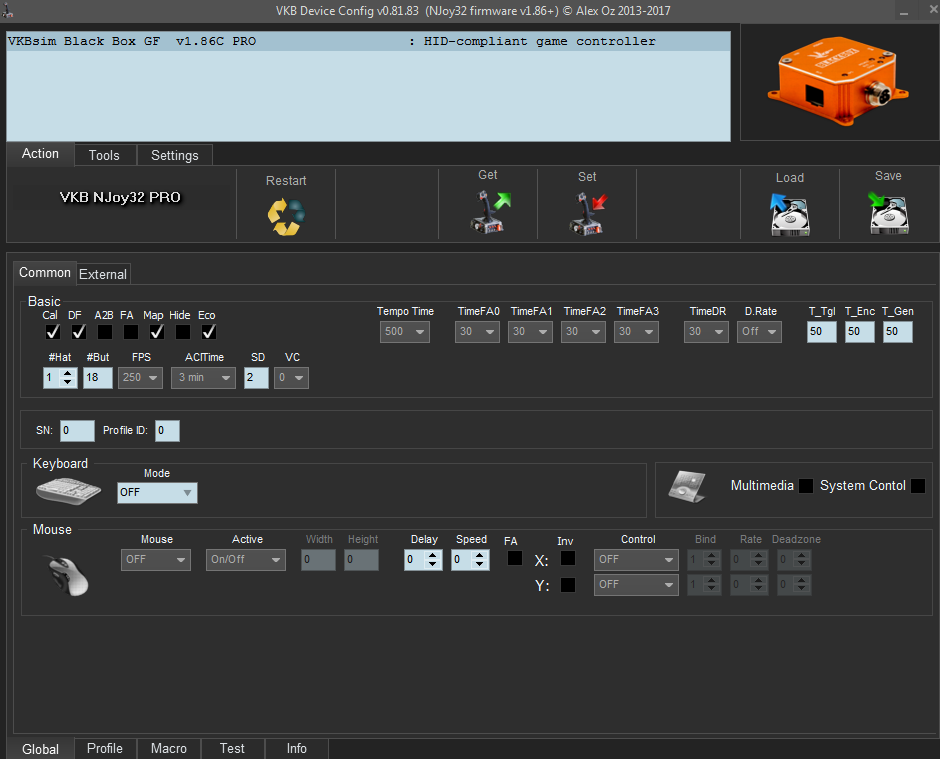This screenshot has height=759, width=940.
Task: Click the Profile ID input field
Action: click(167, 430)
